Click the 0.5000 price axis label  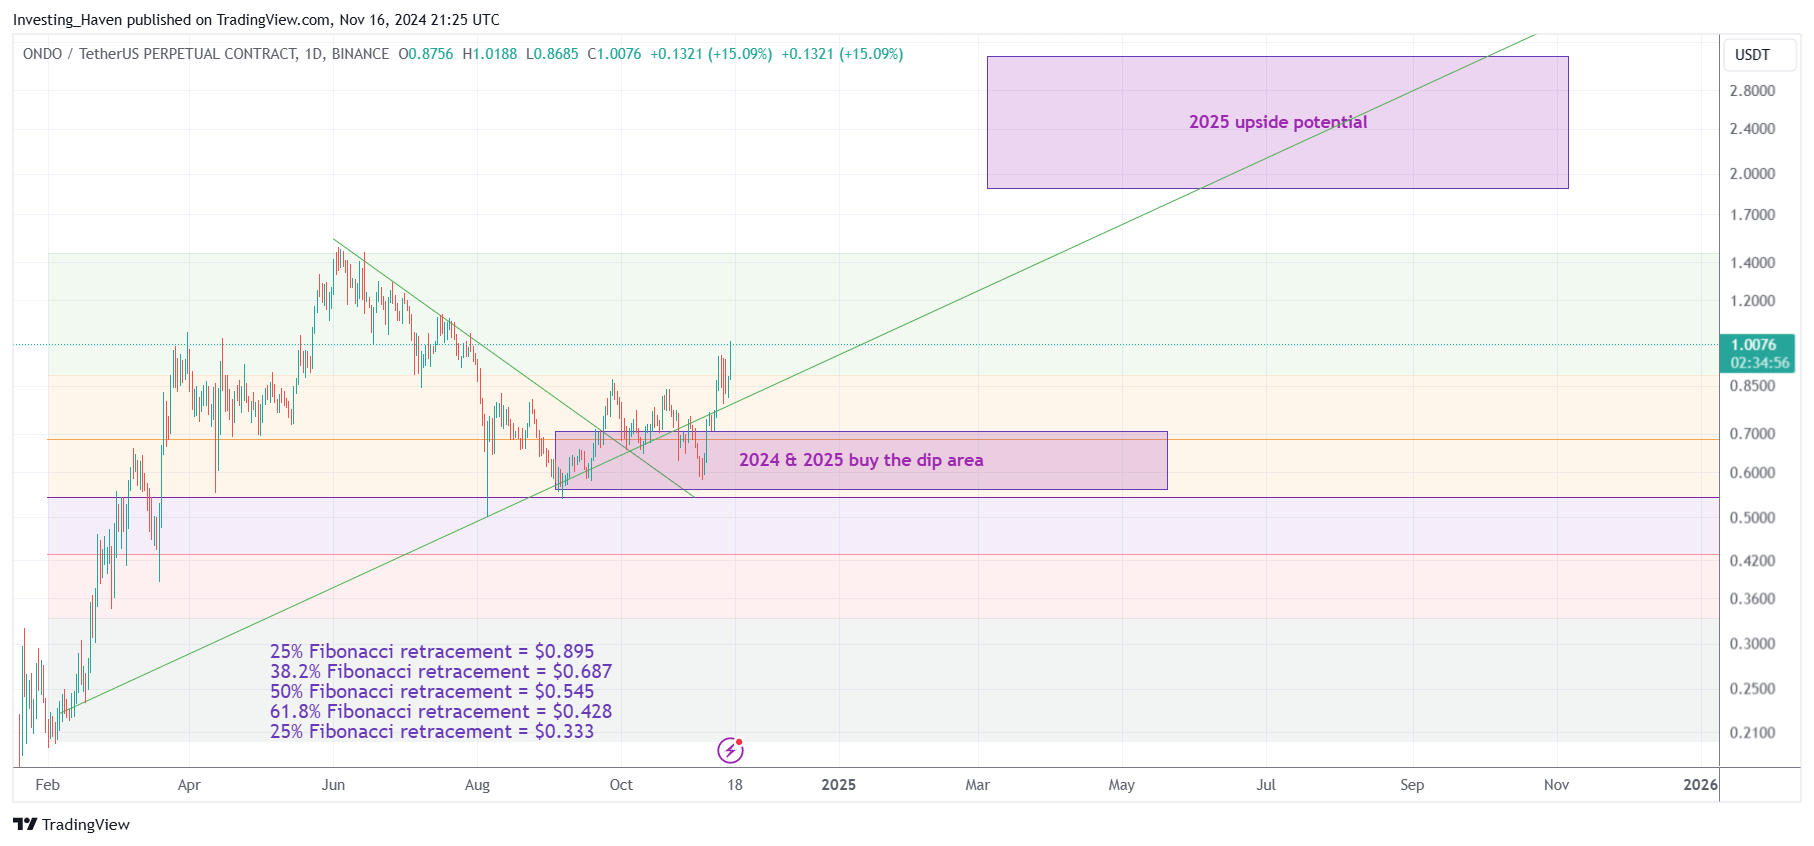[1753, 517]
